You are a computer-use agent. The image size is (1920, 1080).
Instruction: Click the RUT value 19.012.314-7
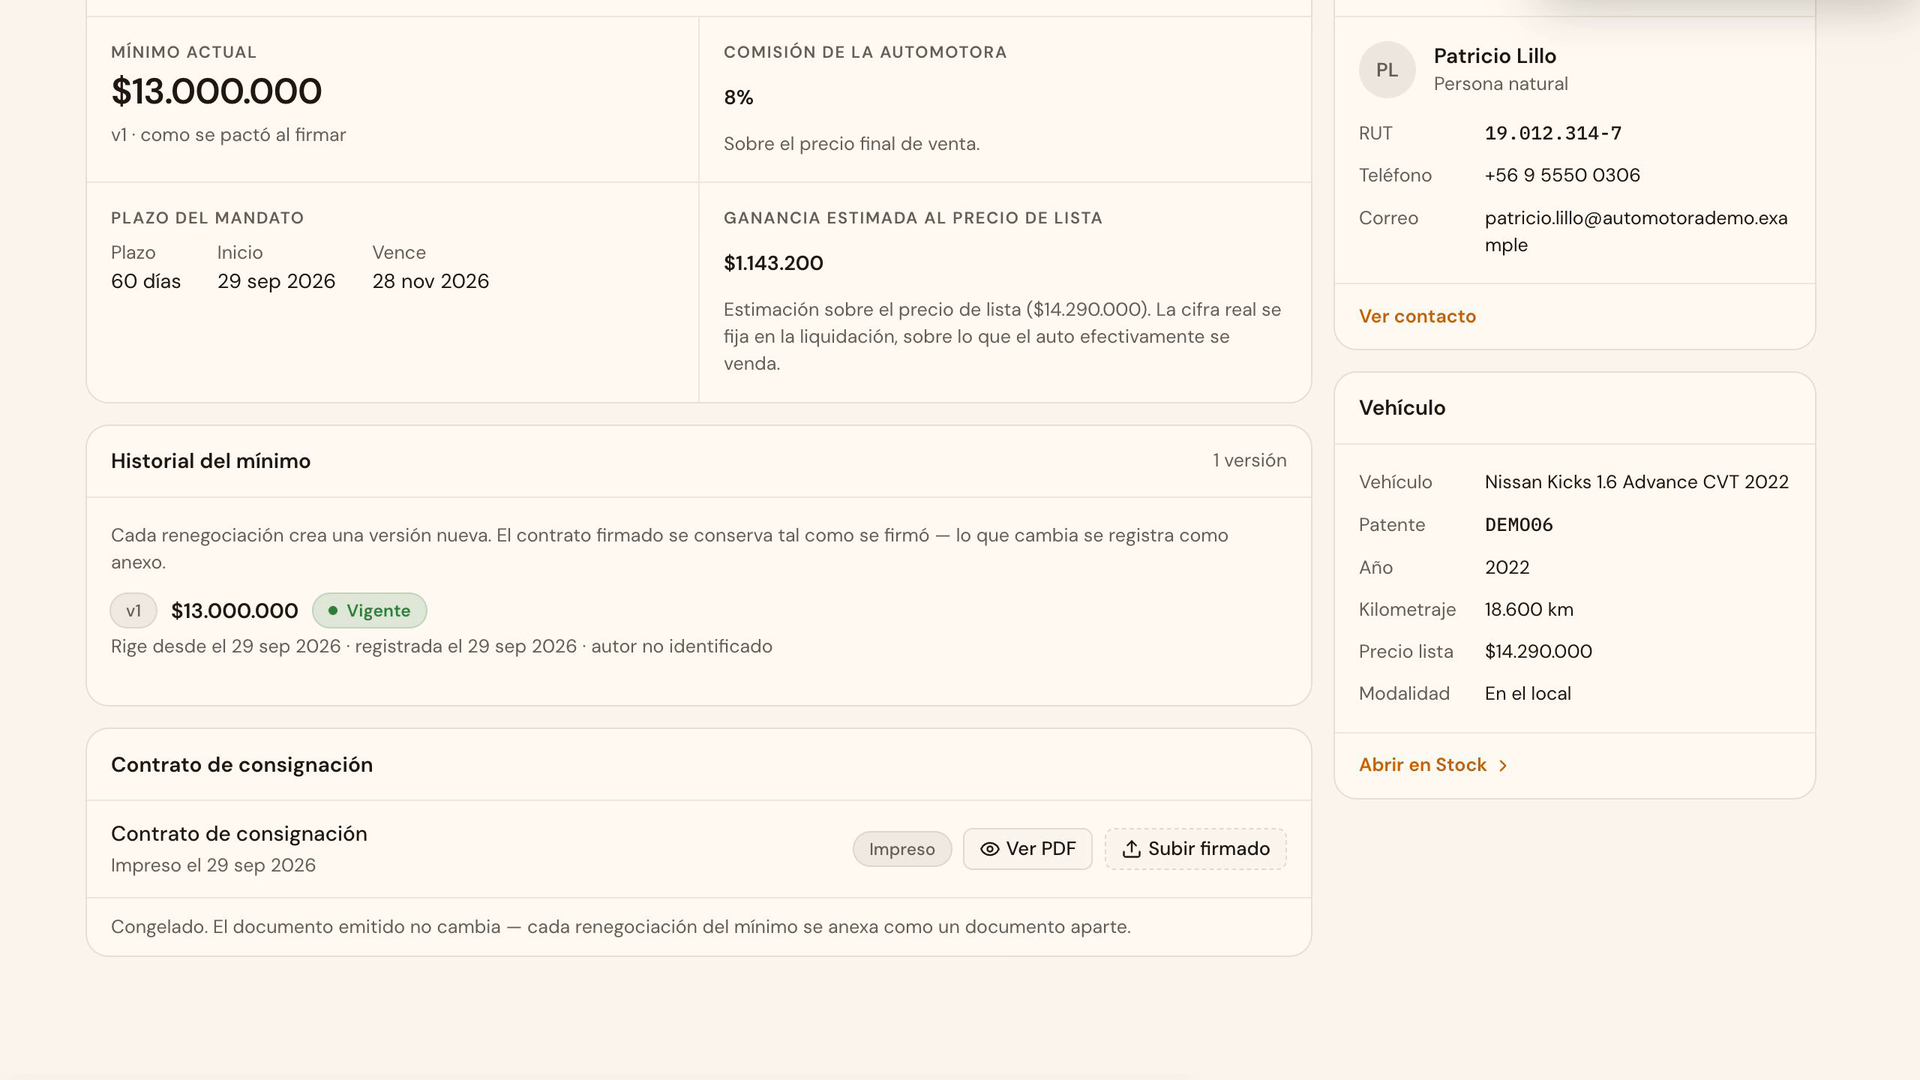click(x=1553, y=133)
